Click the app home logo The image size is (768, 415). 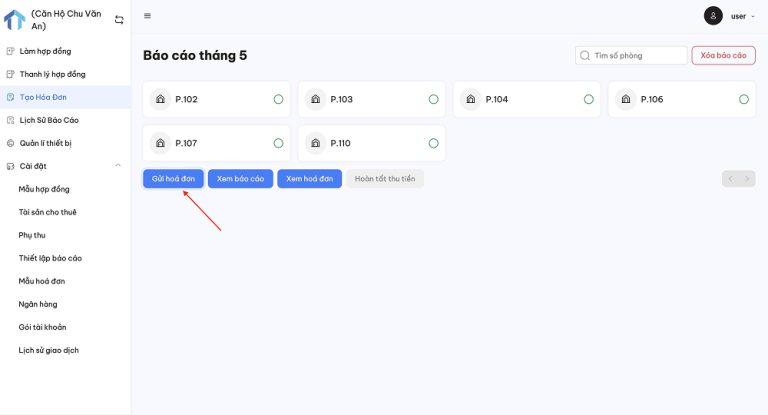14,20
